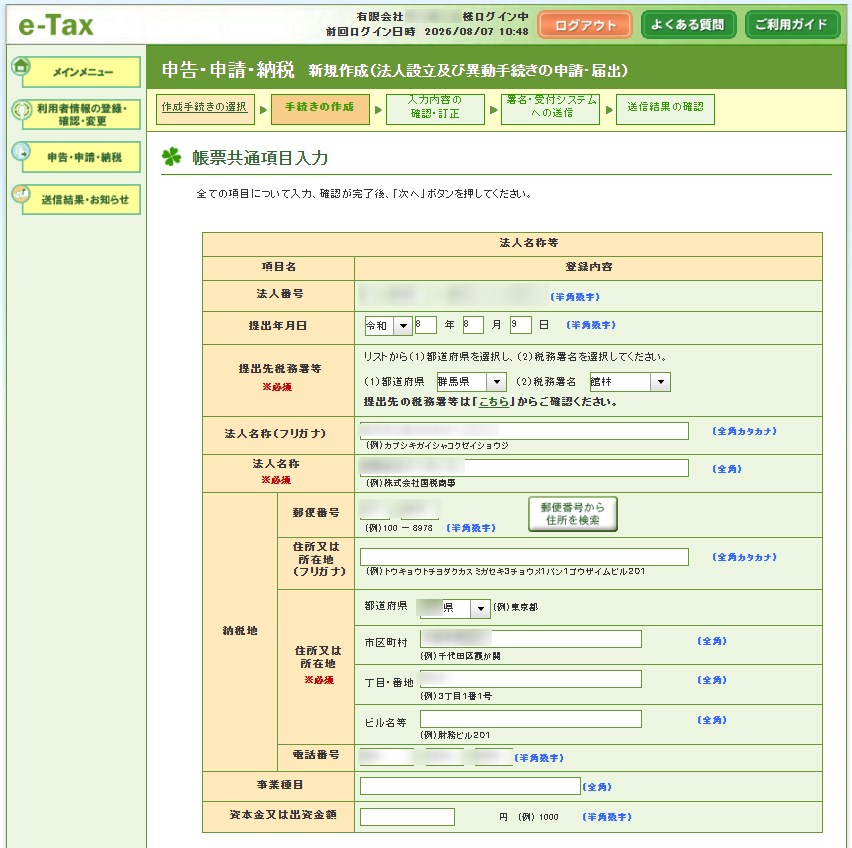Viewport: 852px width, 848px height.
Task: Click the 事業種目 input field
Action: (470, 786)
